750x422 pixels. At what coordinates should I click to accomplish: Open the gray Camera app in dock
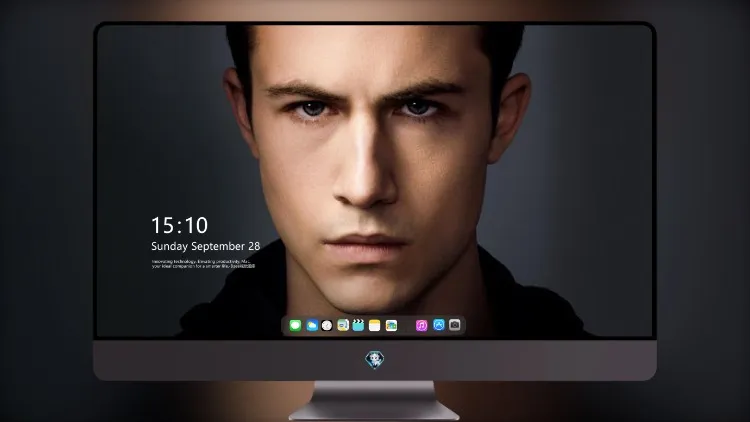pos(455,325)
